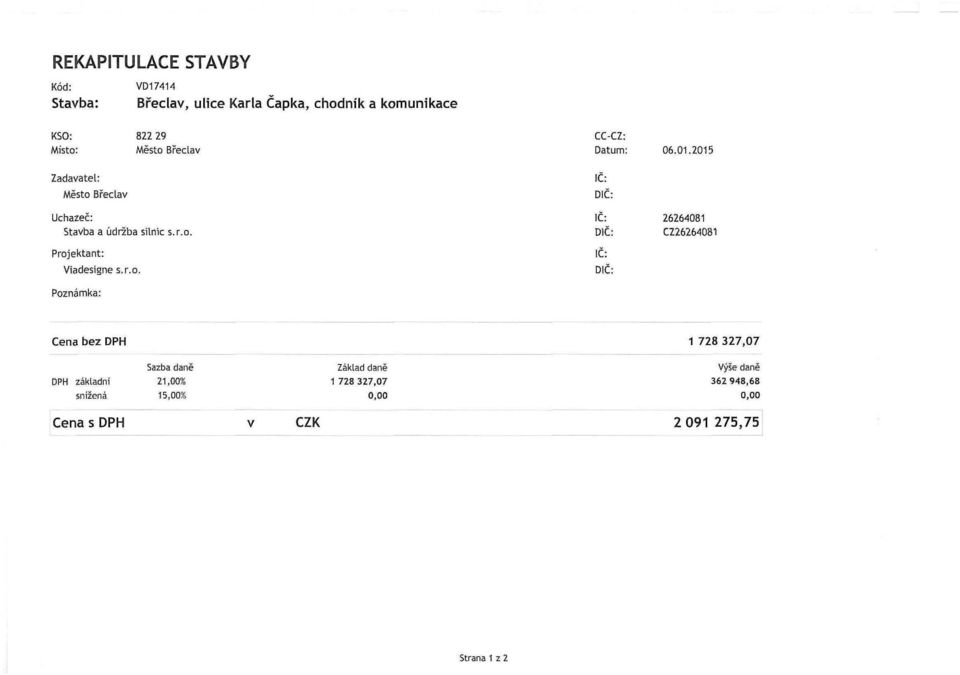The width and height of the screenshot is (960, 675).
Task: Select Cena bez DPH amount 1 728 327,07
Action: tap(724, 341)
